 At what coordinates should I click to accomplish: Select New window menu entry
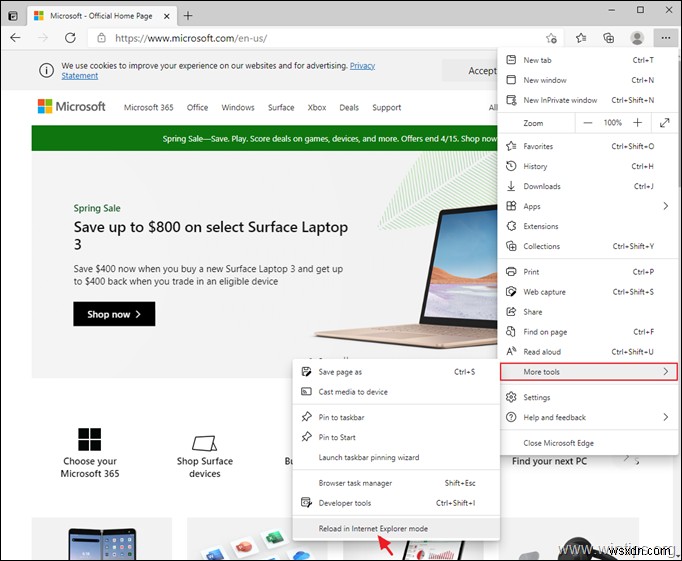pyautogui.click(x=588, y=80)
